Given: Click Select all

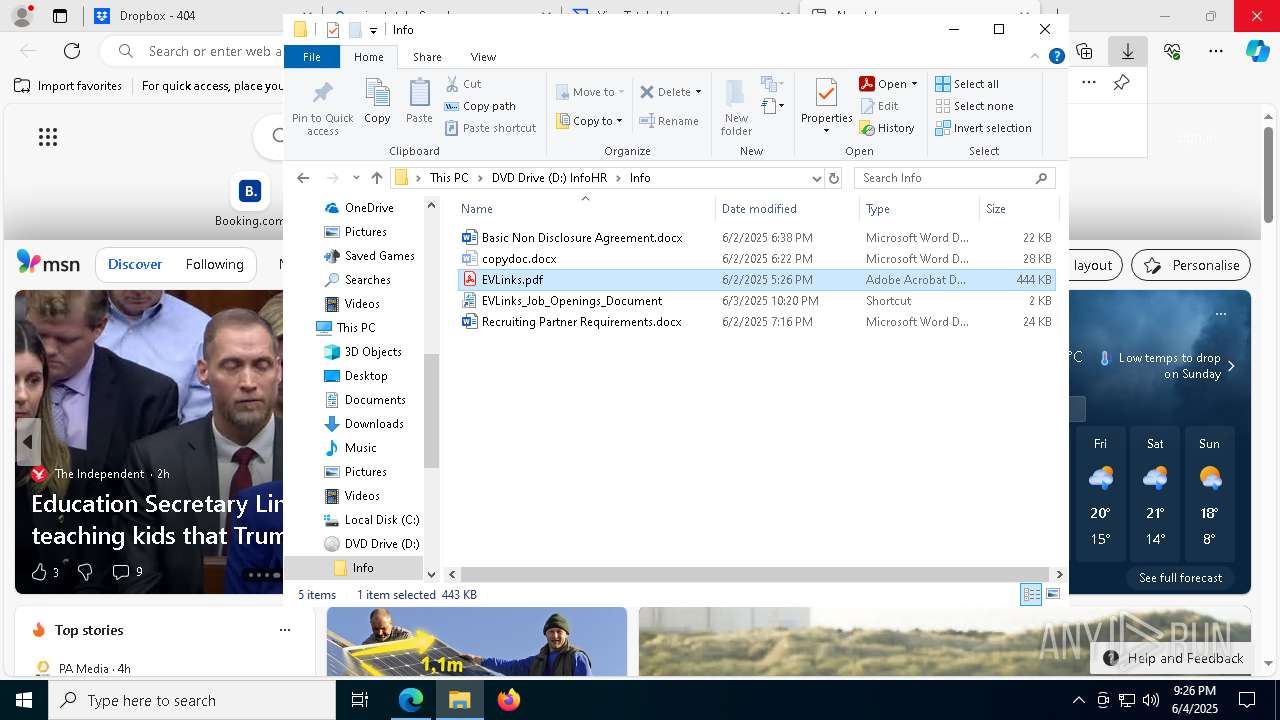Looking at the screenshot, I should point(967,84).
